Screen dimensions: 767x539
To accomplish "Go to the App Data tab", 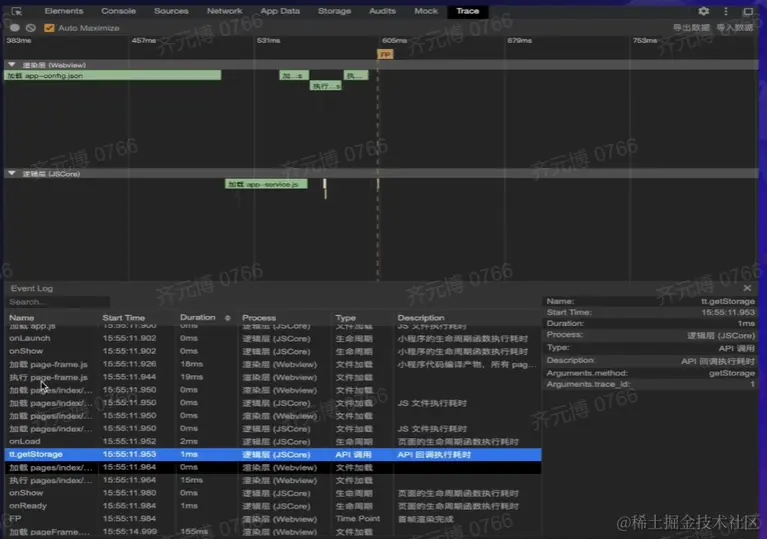I will (x=280, y=11).
